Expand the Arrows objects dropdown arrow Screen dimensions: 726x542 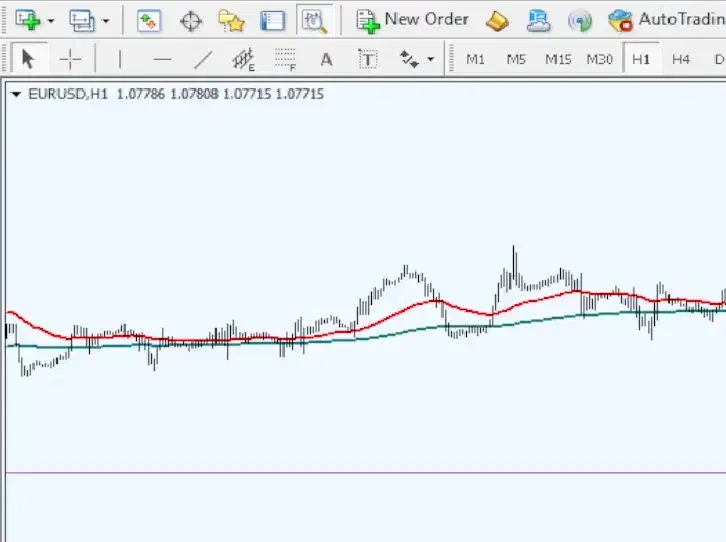pos(430,60)
